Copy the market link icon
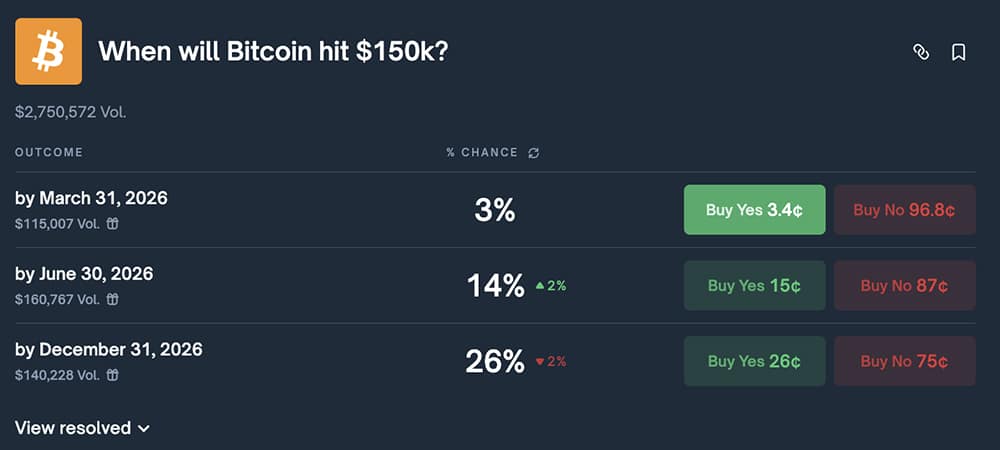This screenshot has height=450, width=1000. [x=921, y=52]
